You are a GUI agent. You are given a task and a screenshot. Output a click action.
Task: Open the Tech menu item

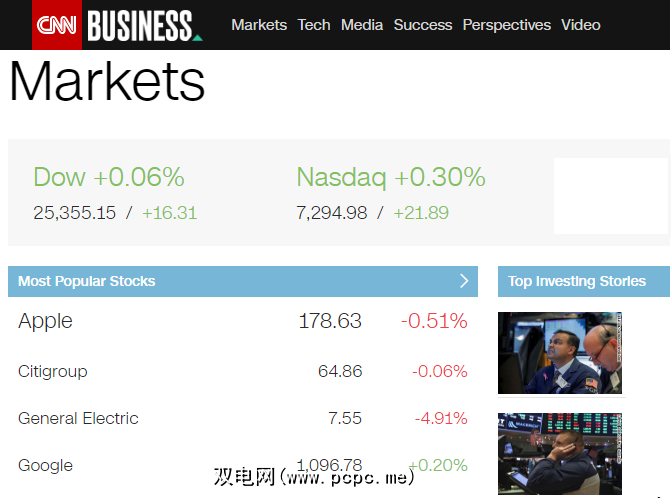click(314, 25)
